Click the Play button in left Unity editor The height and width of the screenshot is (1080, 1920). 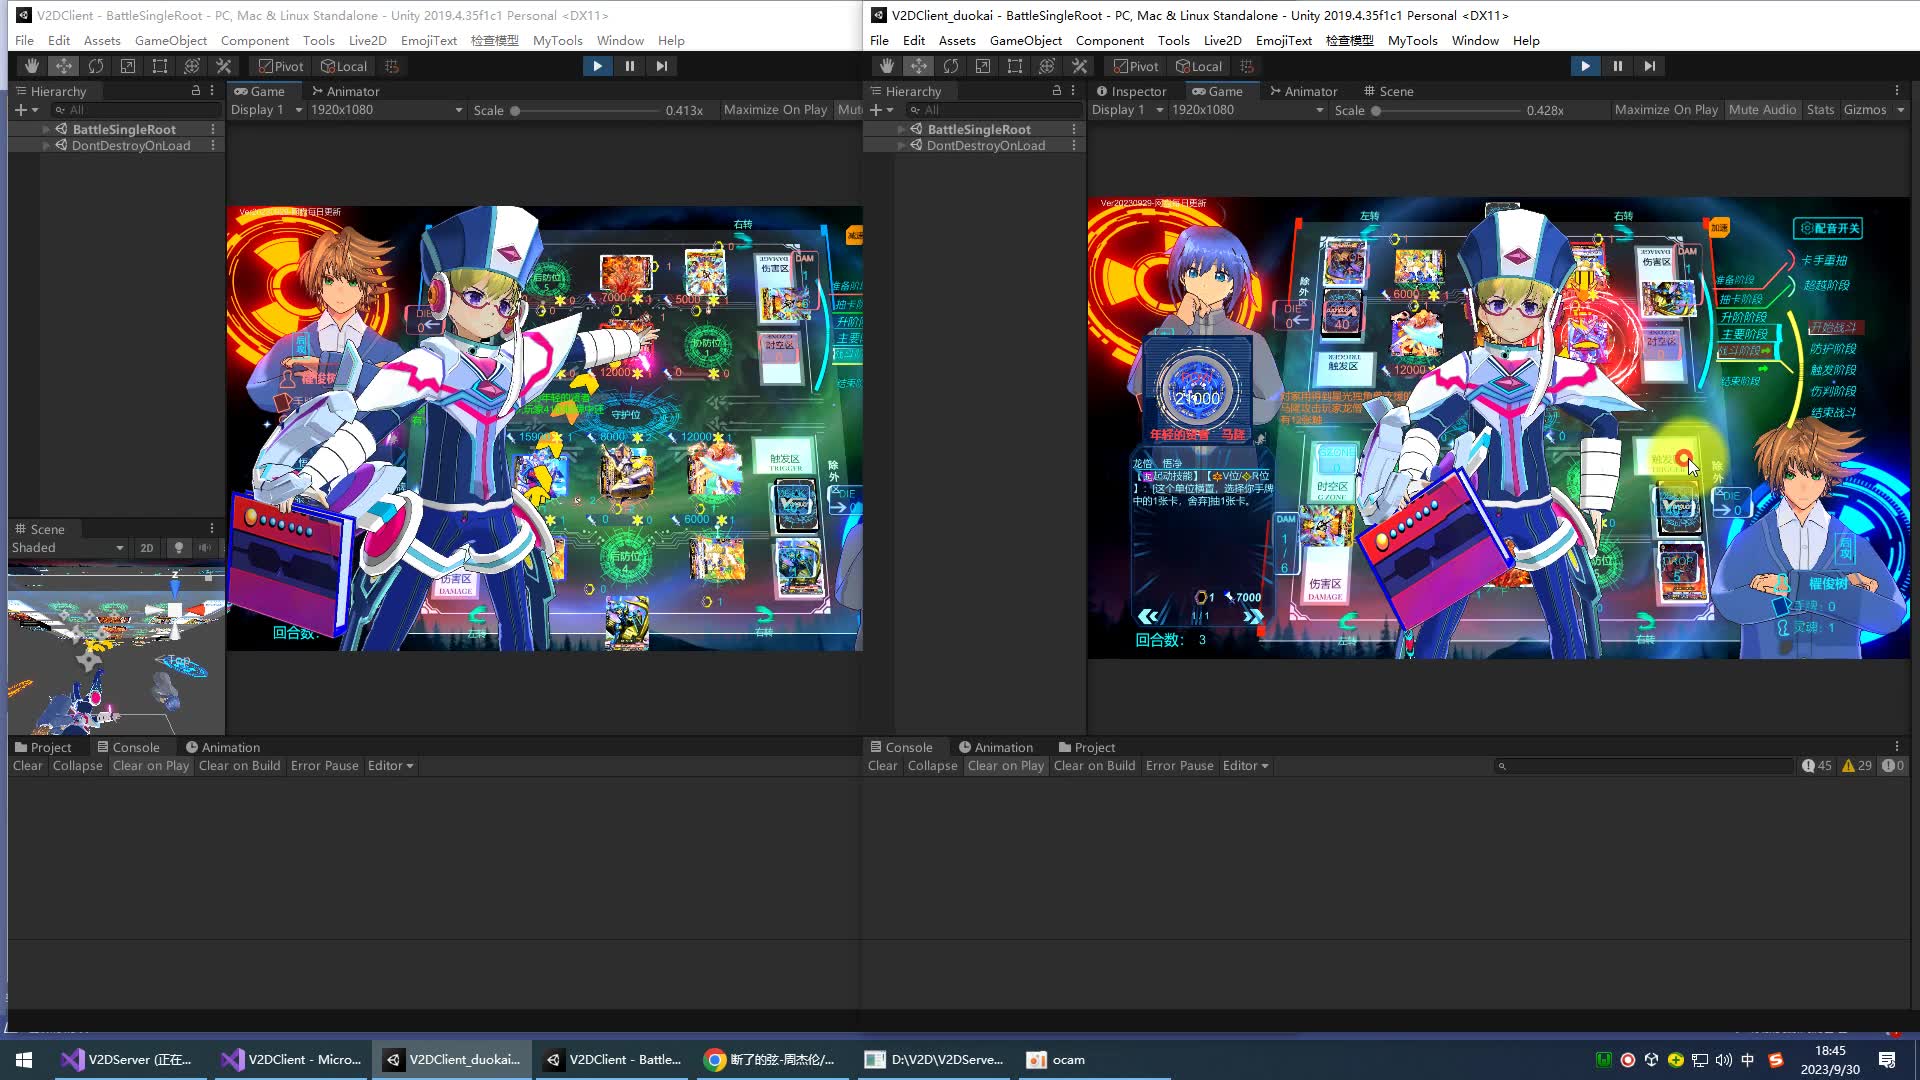[596, 65]
